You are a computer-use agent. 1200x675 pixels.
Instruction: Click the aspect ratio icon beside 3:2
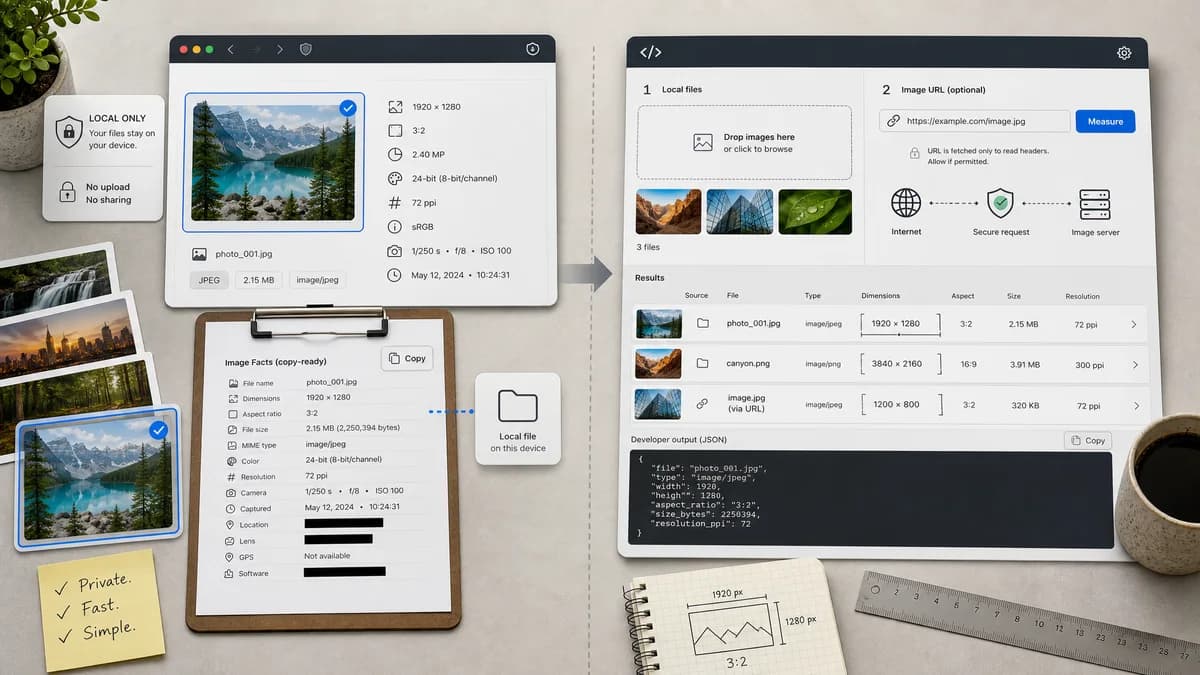394,130
